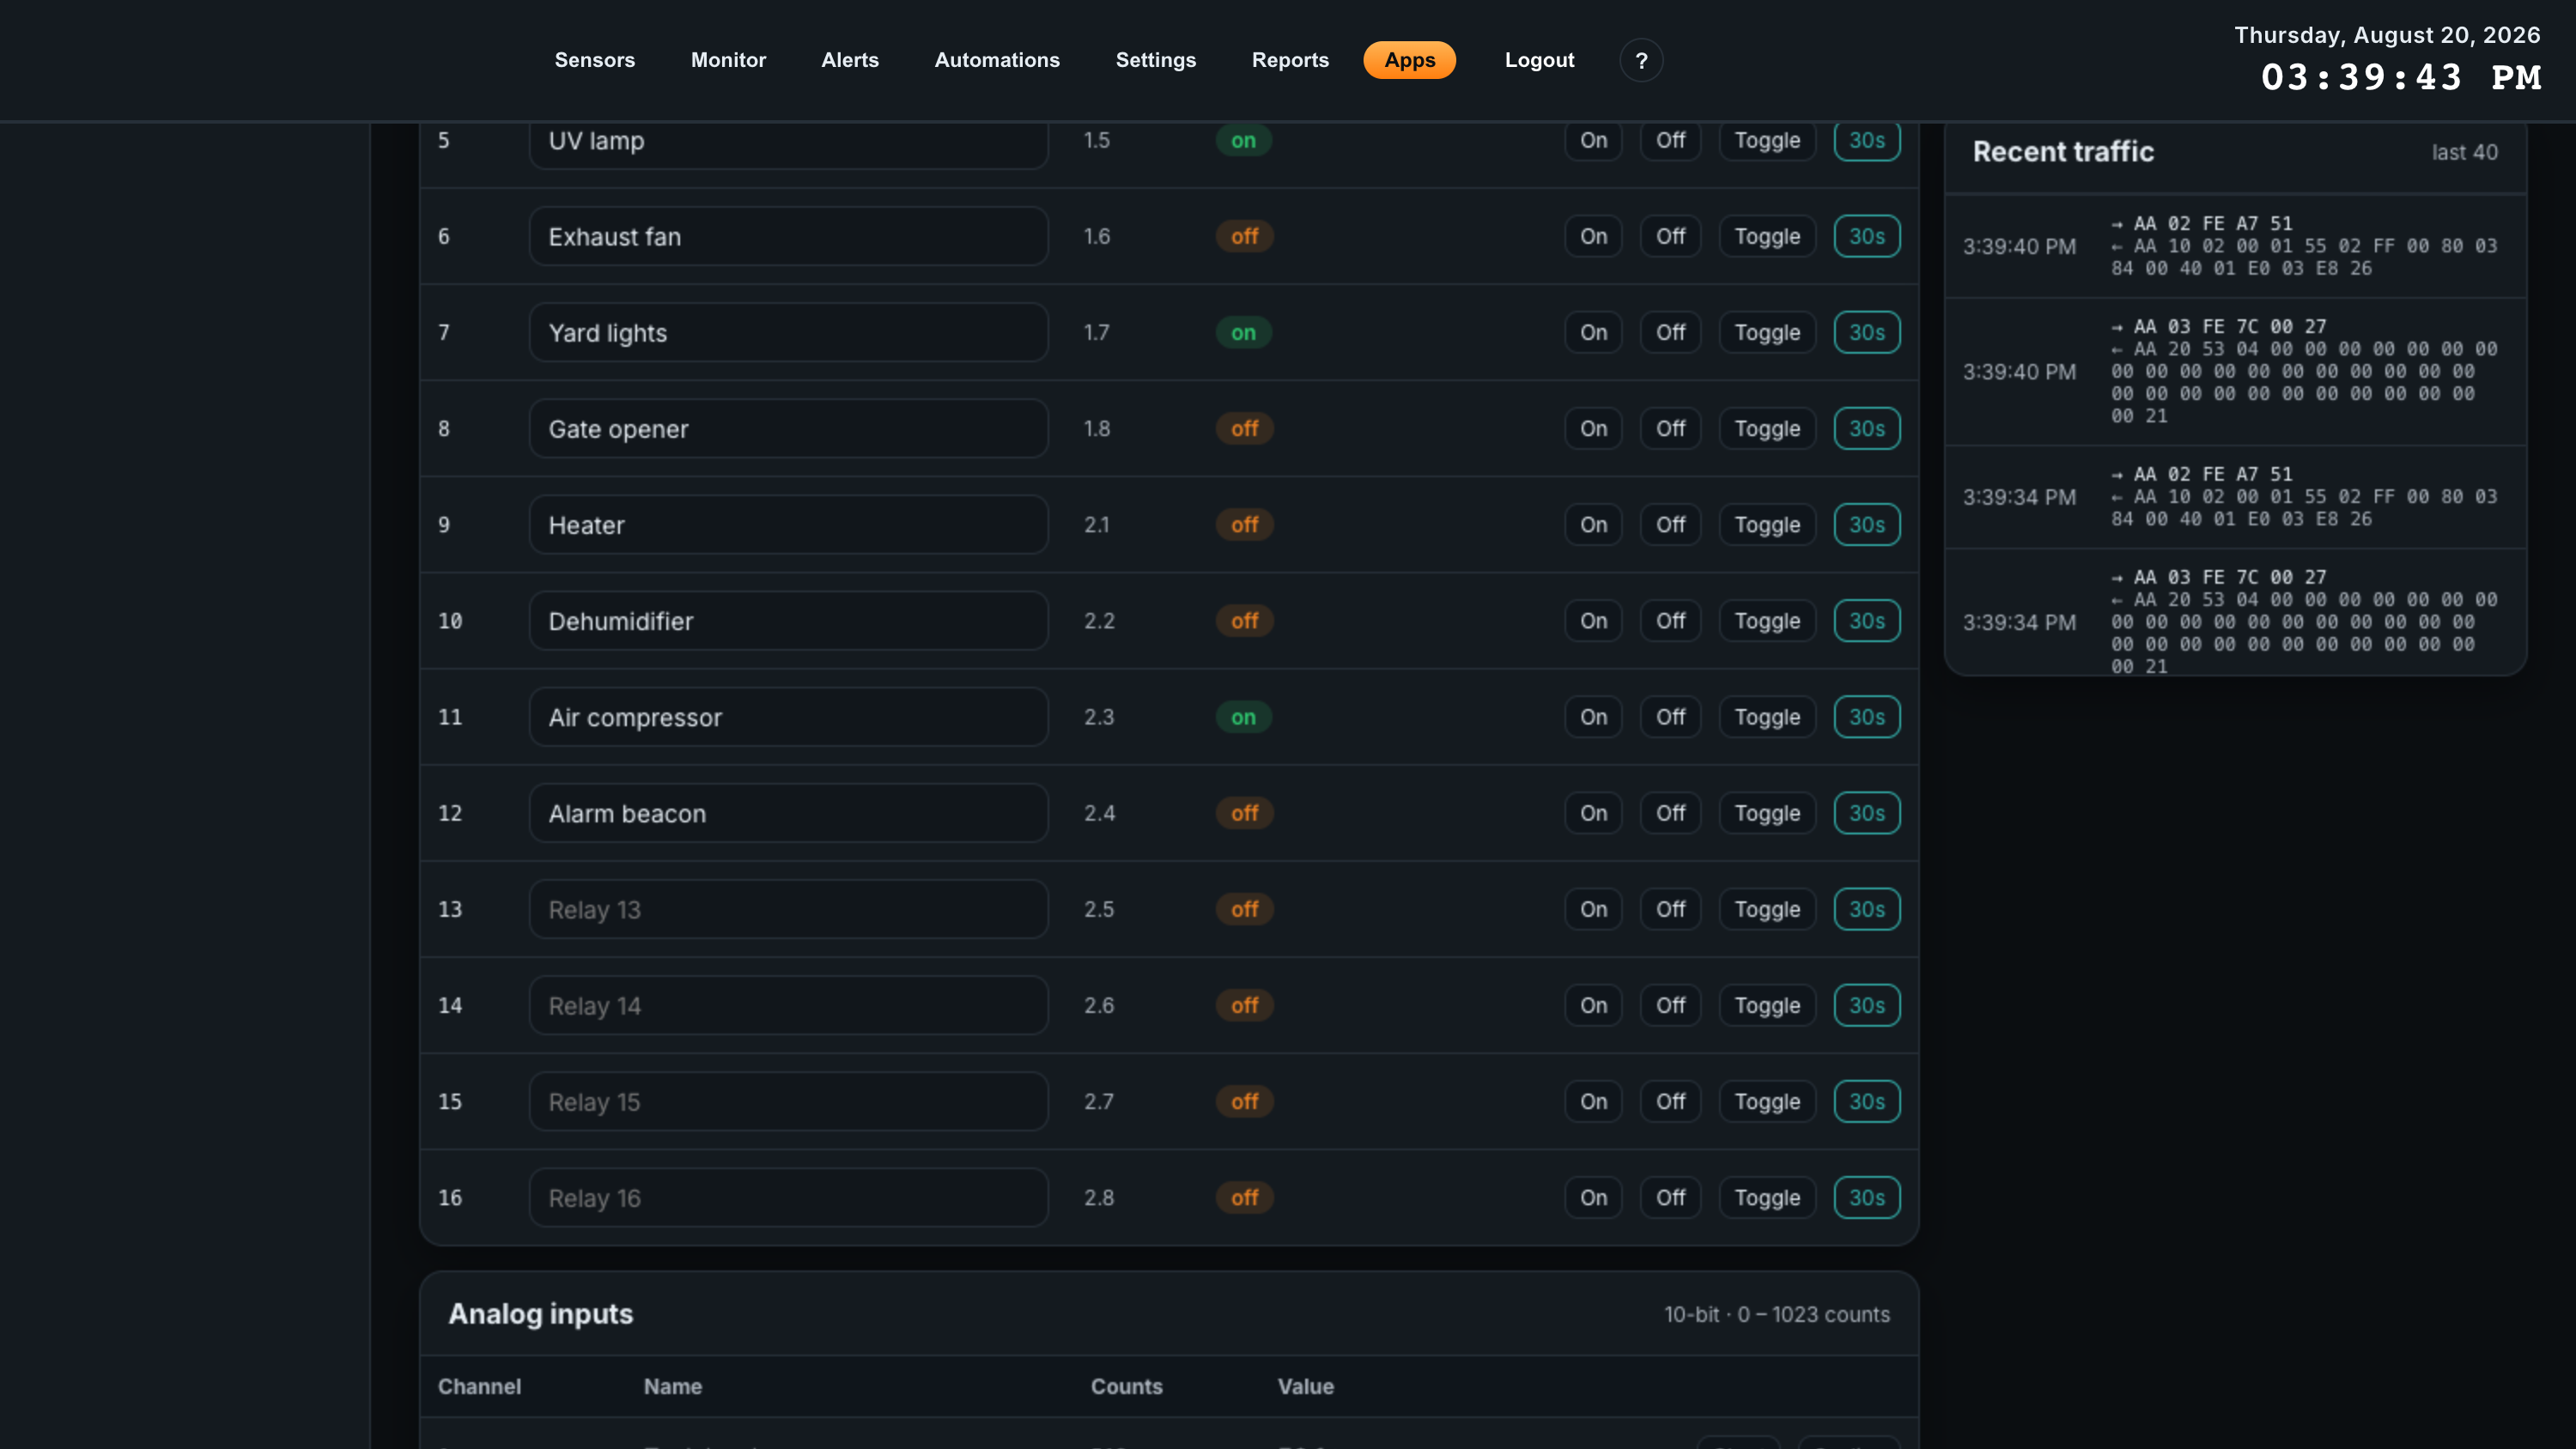
Task: Turn On the Heater relay
Action: (x=1594, y=524)
